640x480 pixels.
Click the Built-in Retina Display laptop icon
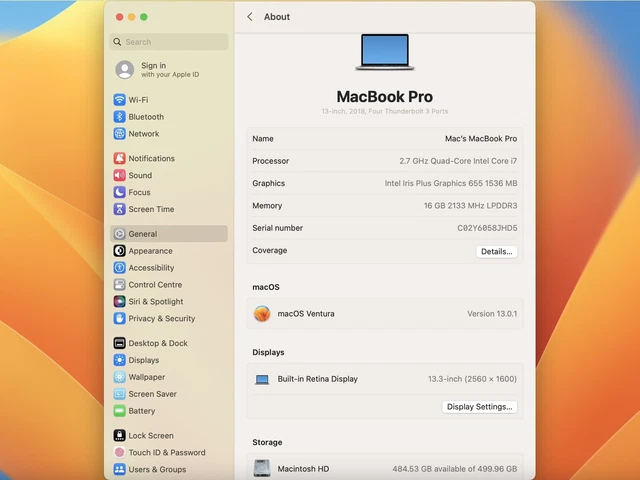[262, 380]
